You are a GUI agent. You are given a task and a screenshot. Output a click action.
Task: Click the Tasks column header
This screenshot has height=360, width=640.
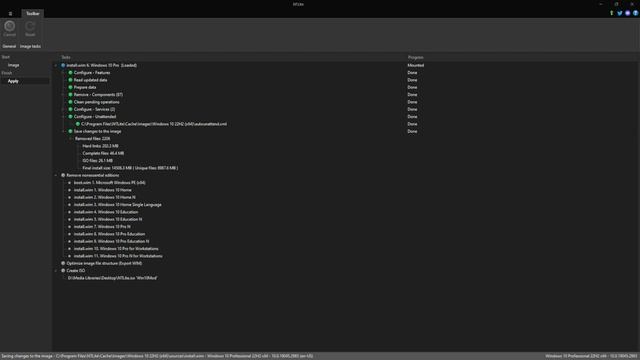66,58
